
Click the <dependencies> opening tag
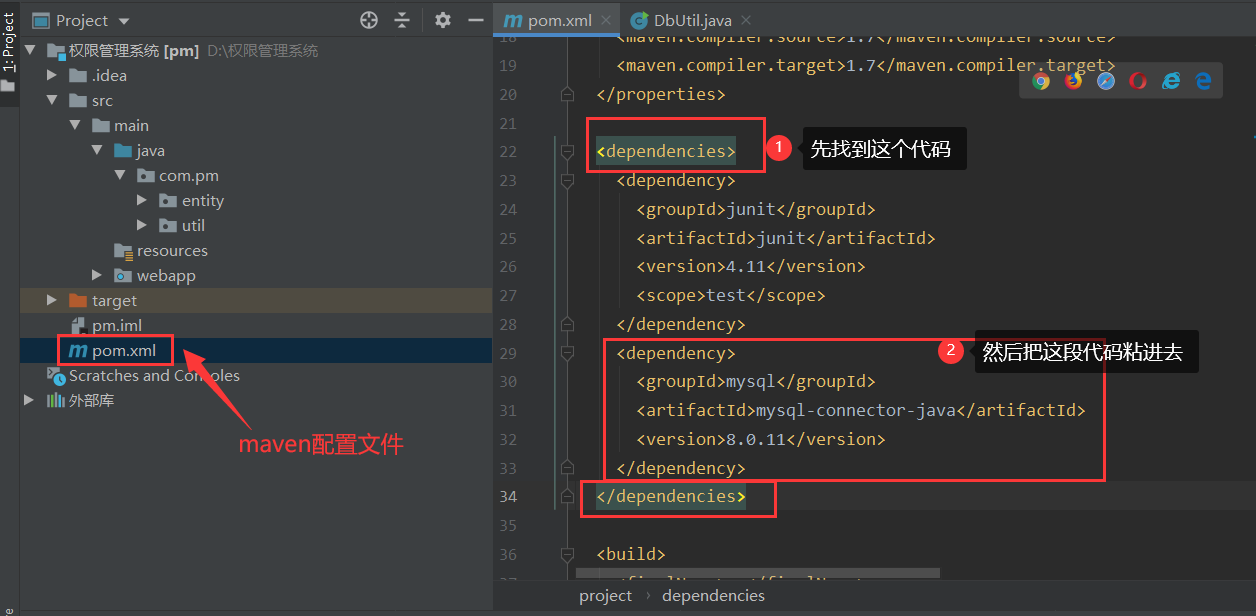[x=666, y=151]
